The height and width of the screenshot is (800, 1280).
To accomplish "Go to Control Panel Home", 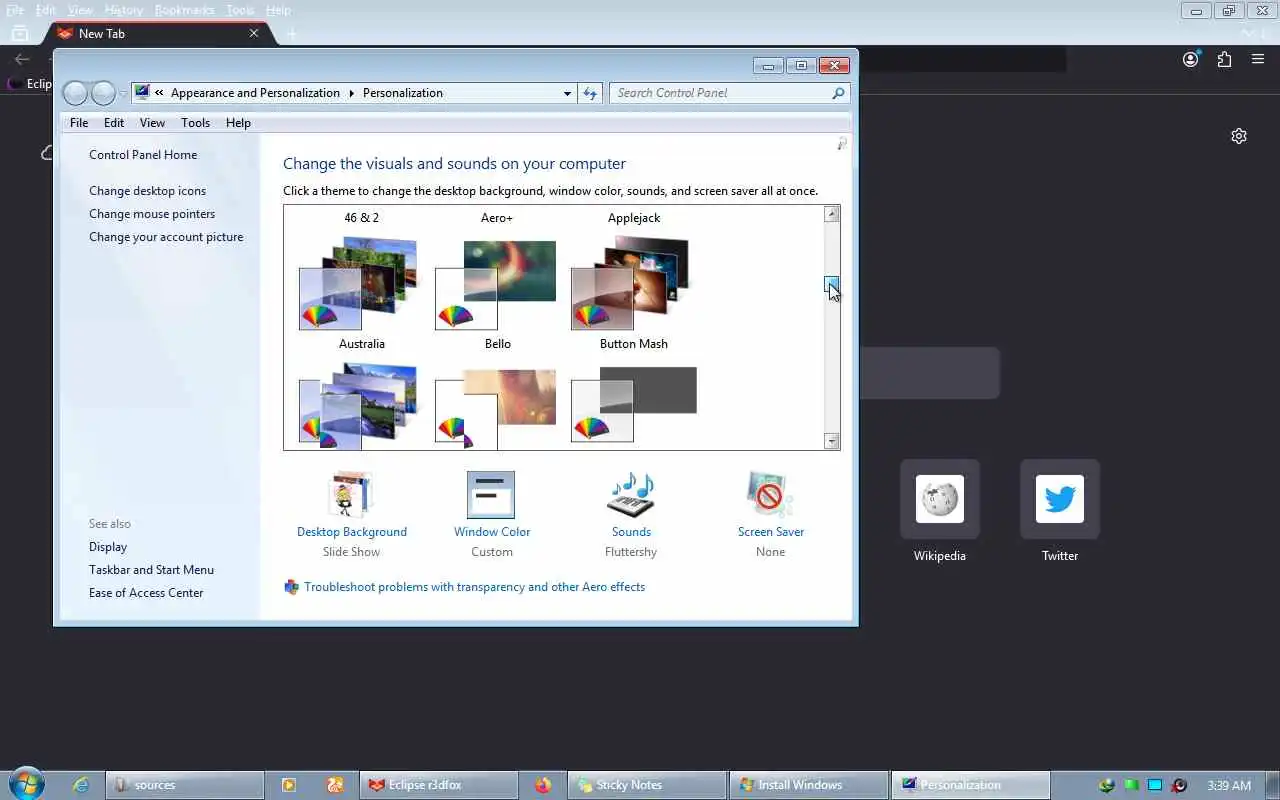I will click(x=143, y=155).
